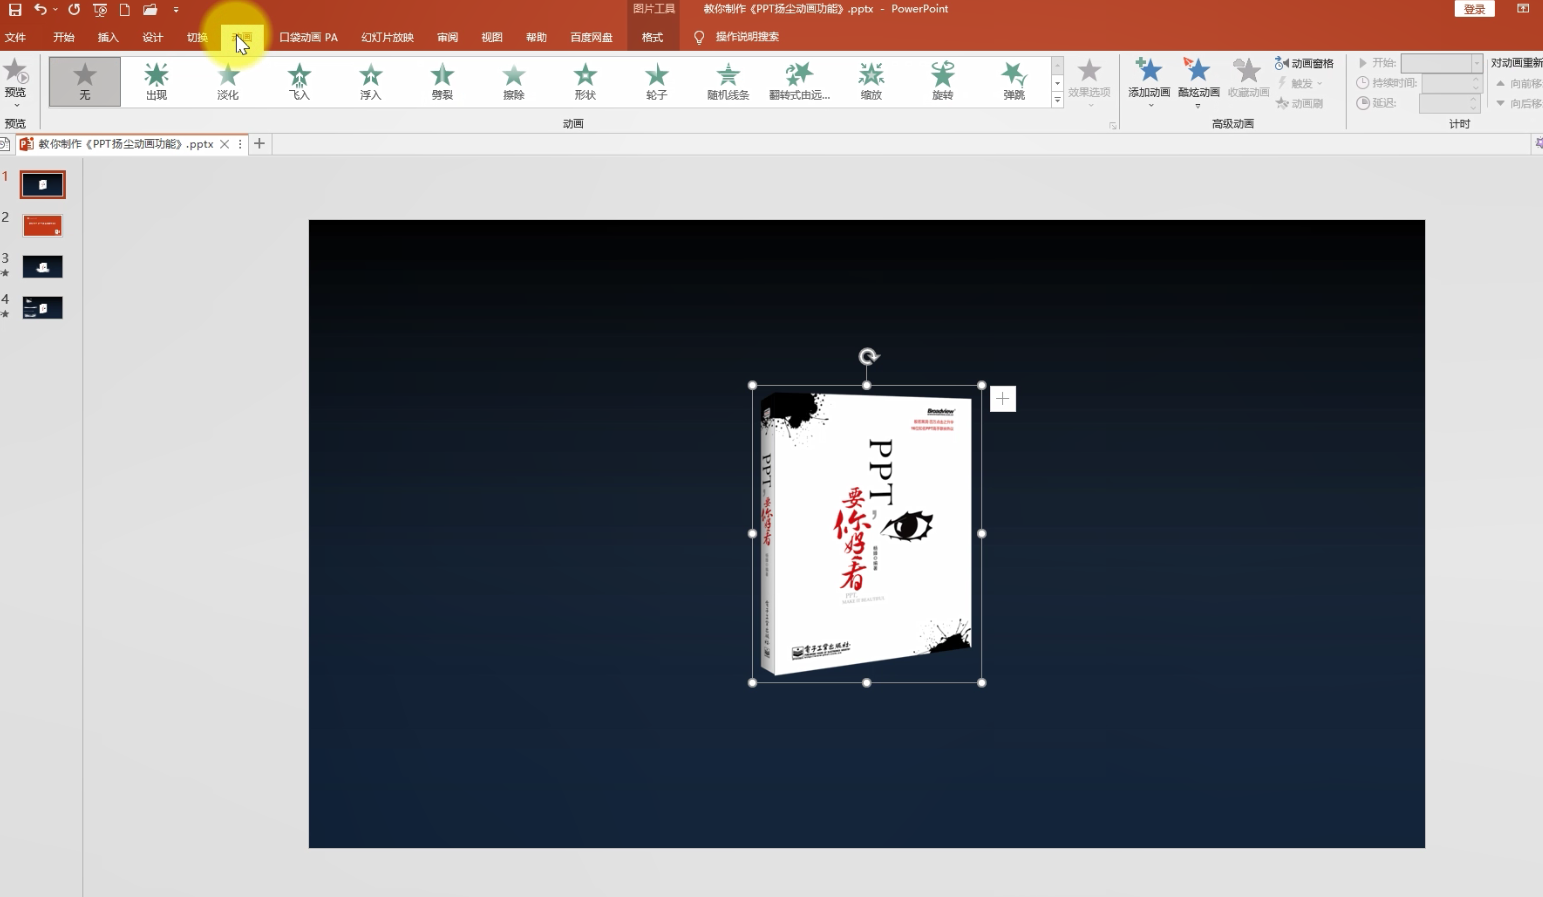This screenshot has height=897, width=1543.
Task: Apply the 随机线条 random bars animation
Action: 728,81
